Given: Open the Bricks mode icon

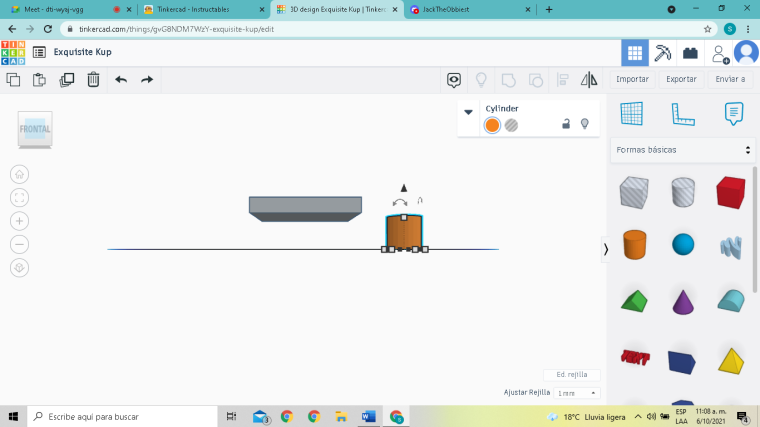Looking at the screenshot, I should pos(690,53).
